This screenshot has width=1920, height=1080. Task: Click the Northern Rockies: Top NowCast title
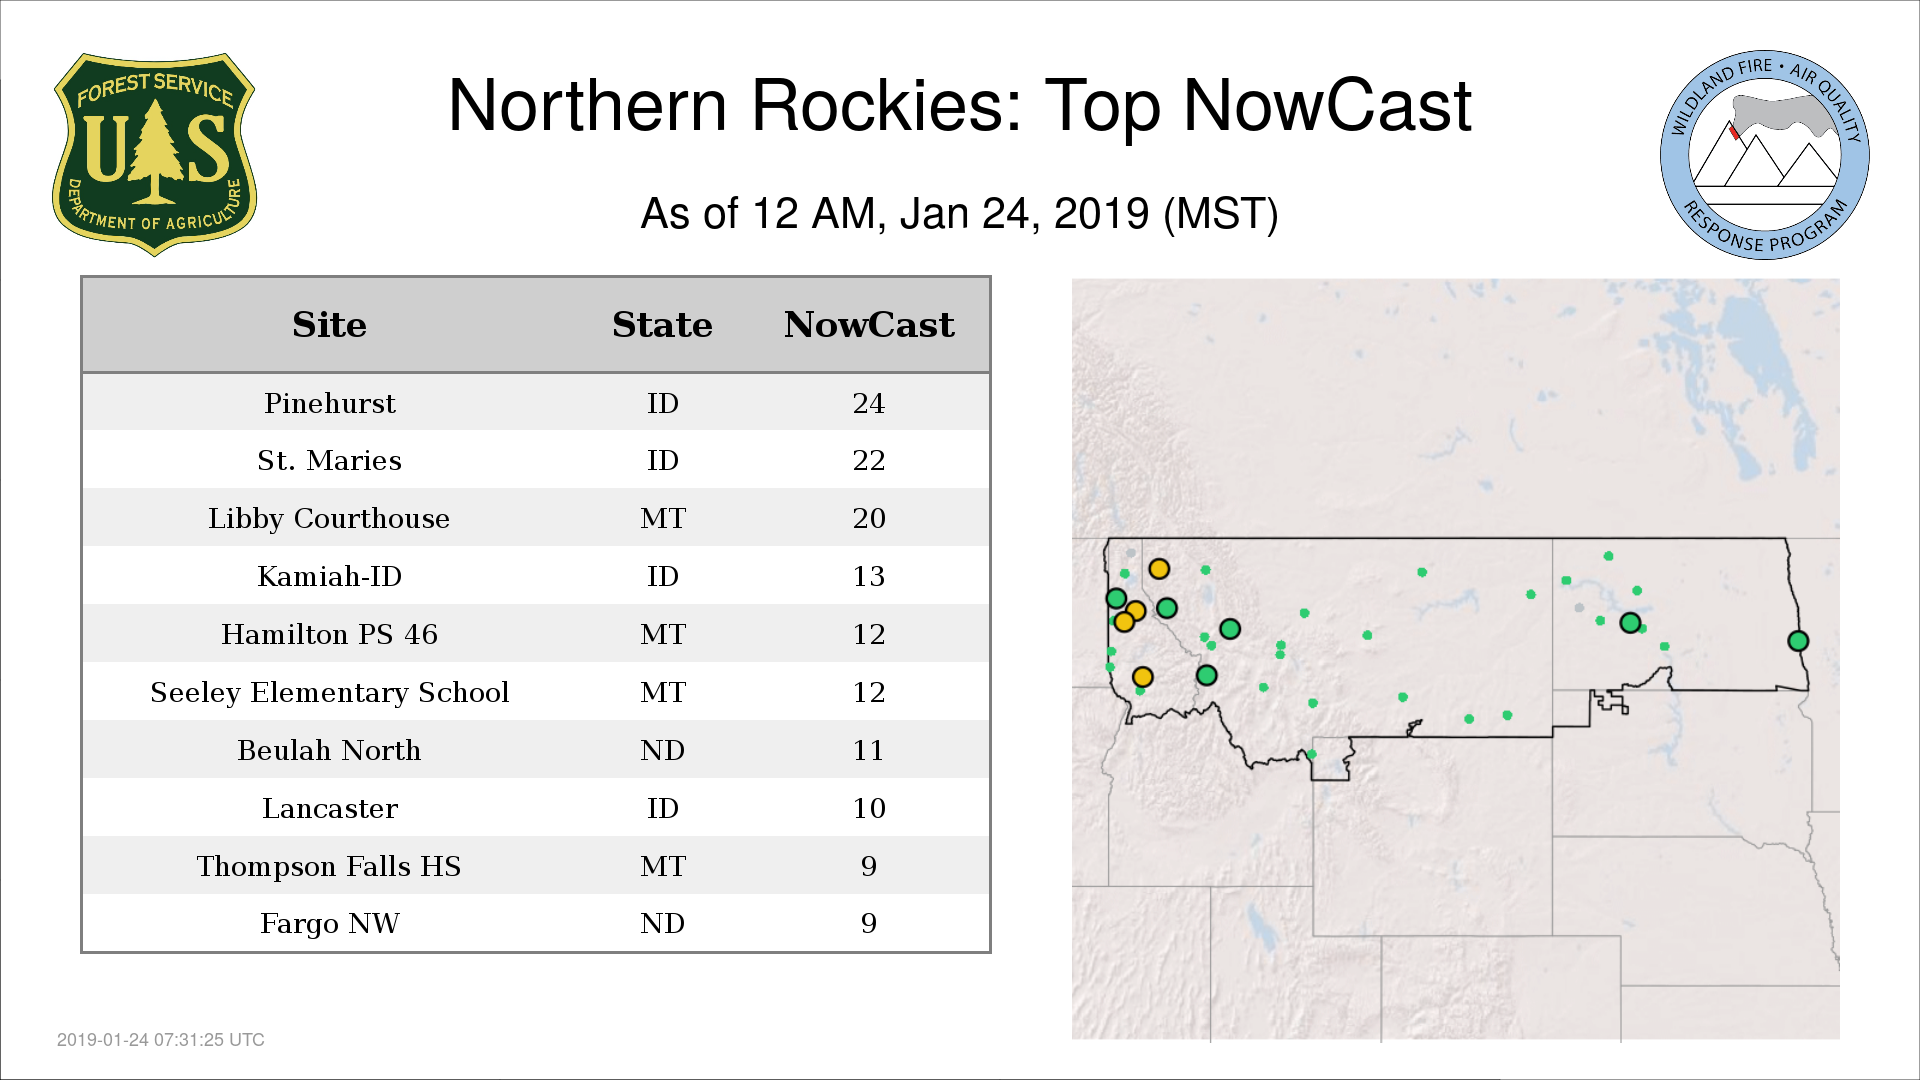tap(959, 106)
